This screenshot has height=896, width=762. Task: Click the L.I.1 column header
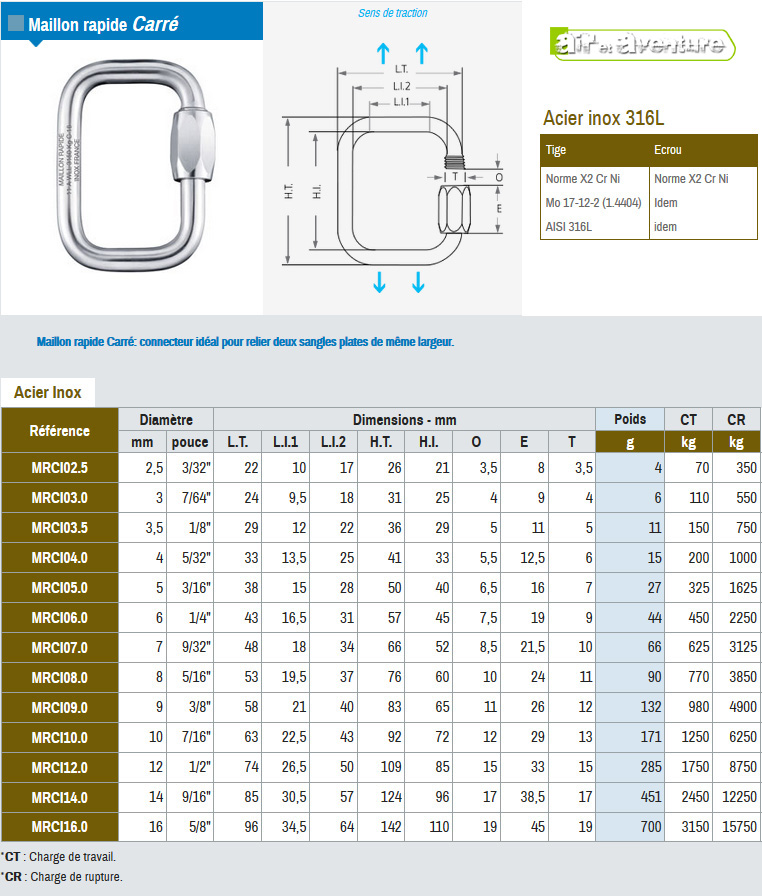coord(285,442)
